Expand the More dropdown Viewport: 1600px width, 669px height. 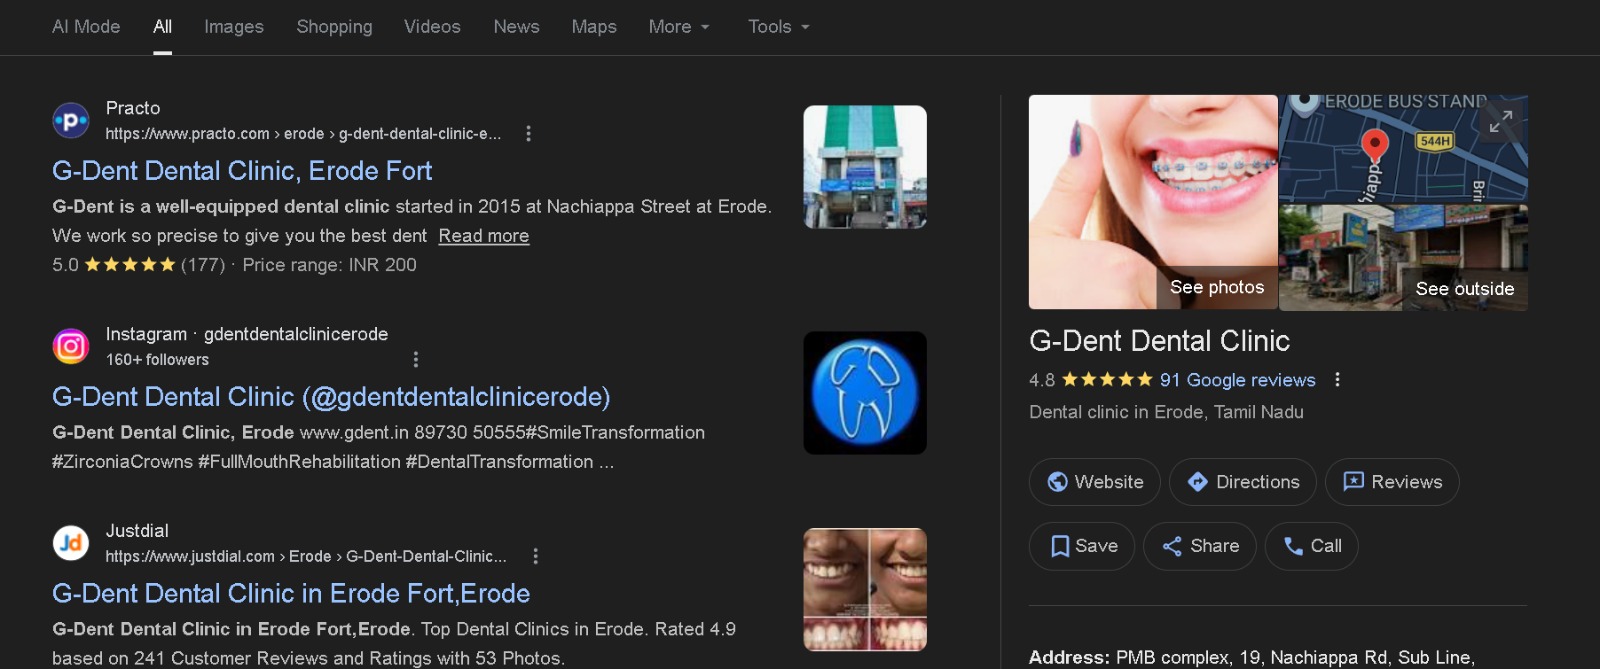coord(679,27)
